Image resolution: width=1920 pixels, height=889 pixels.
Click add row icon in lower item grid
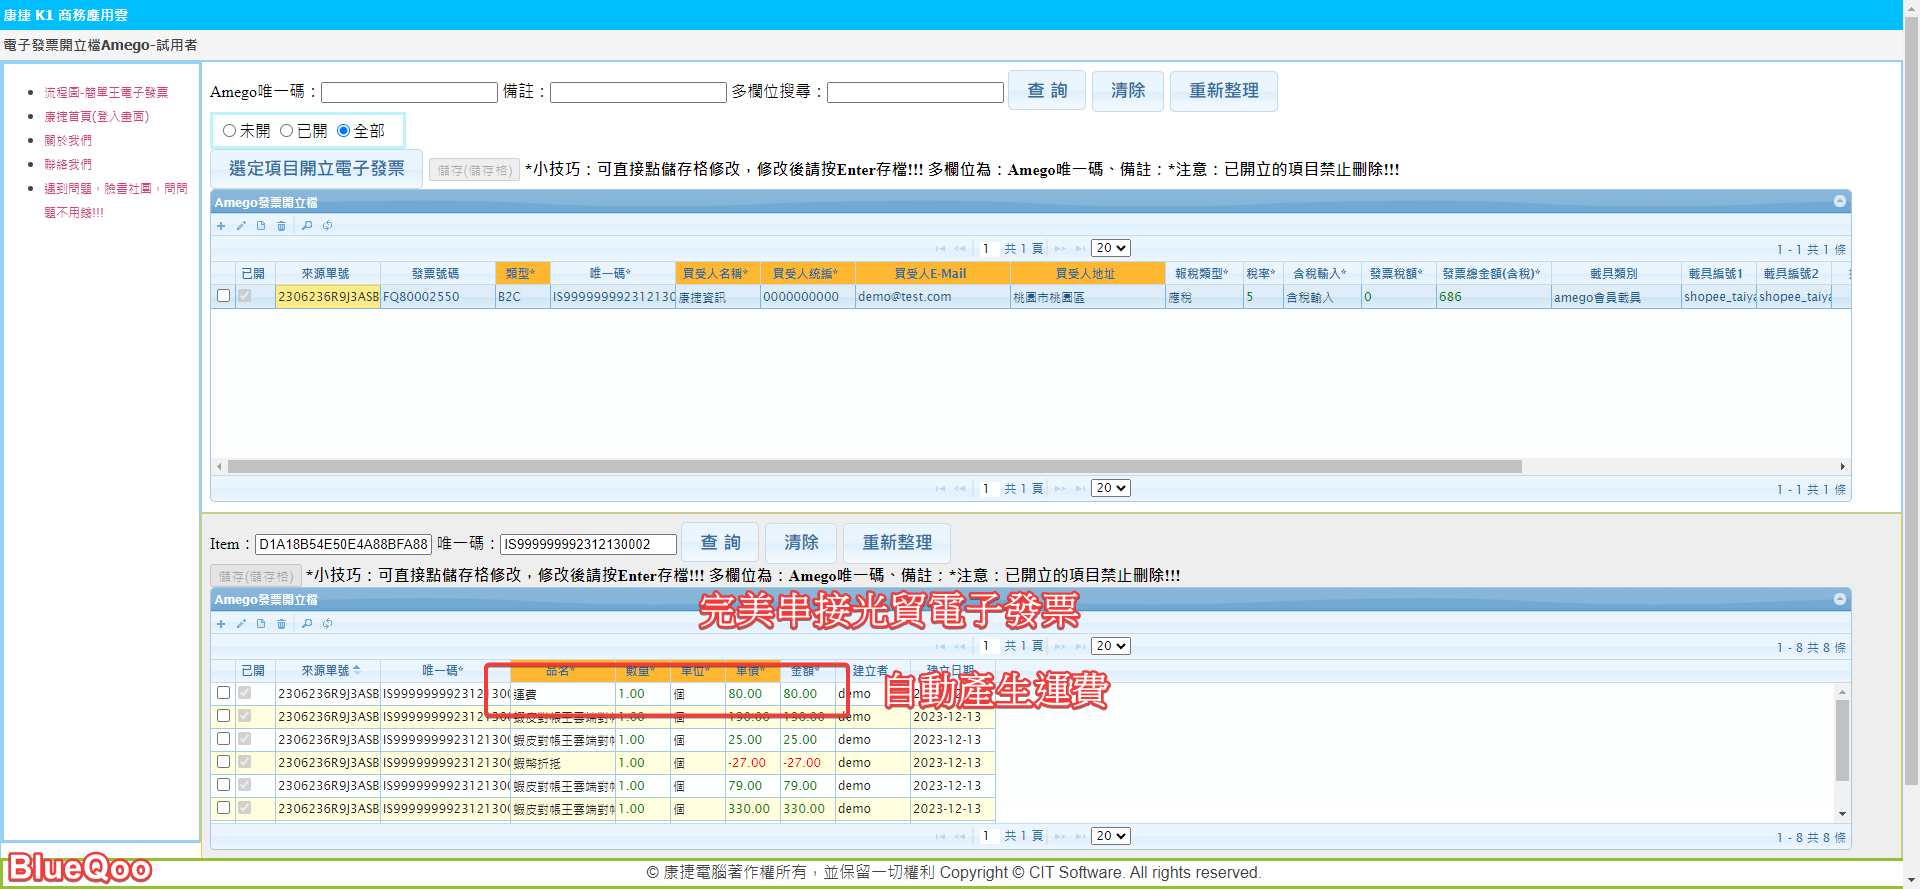tap(221, 624)
